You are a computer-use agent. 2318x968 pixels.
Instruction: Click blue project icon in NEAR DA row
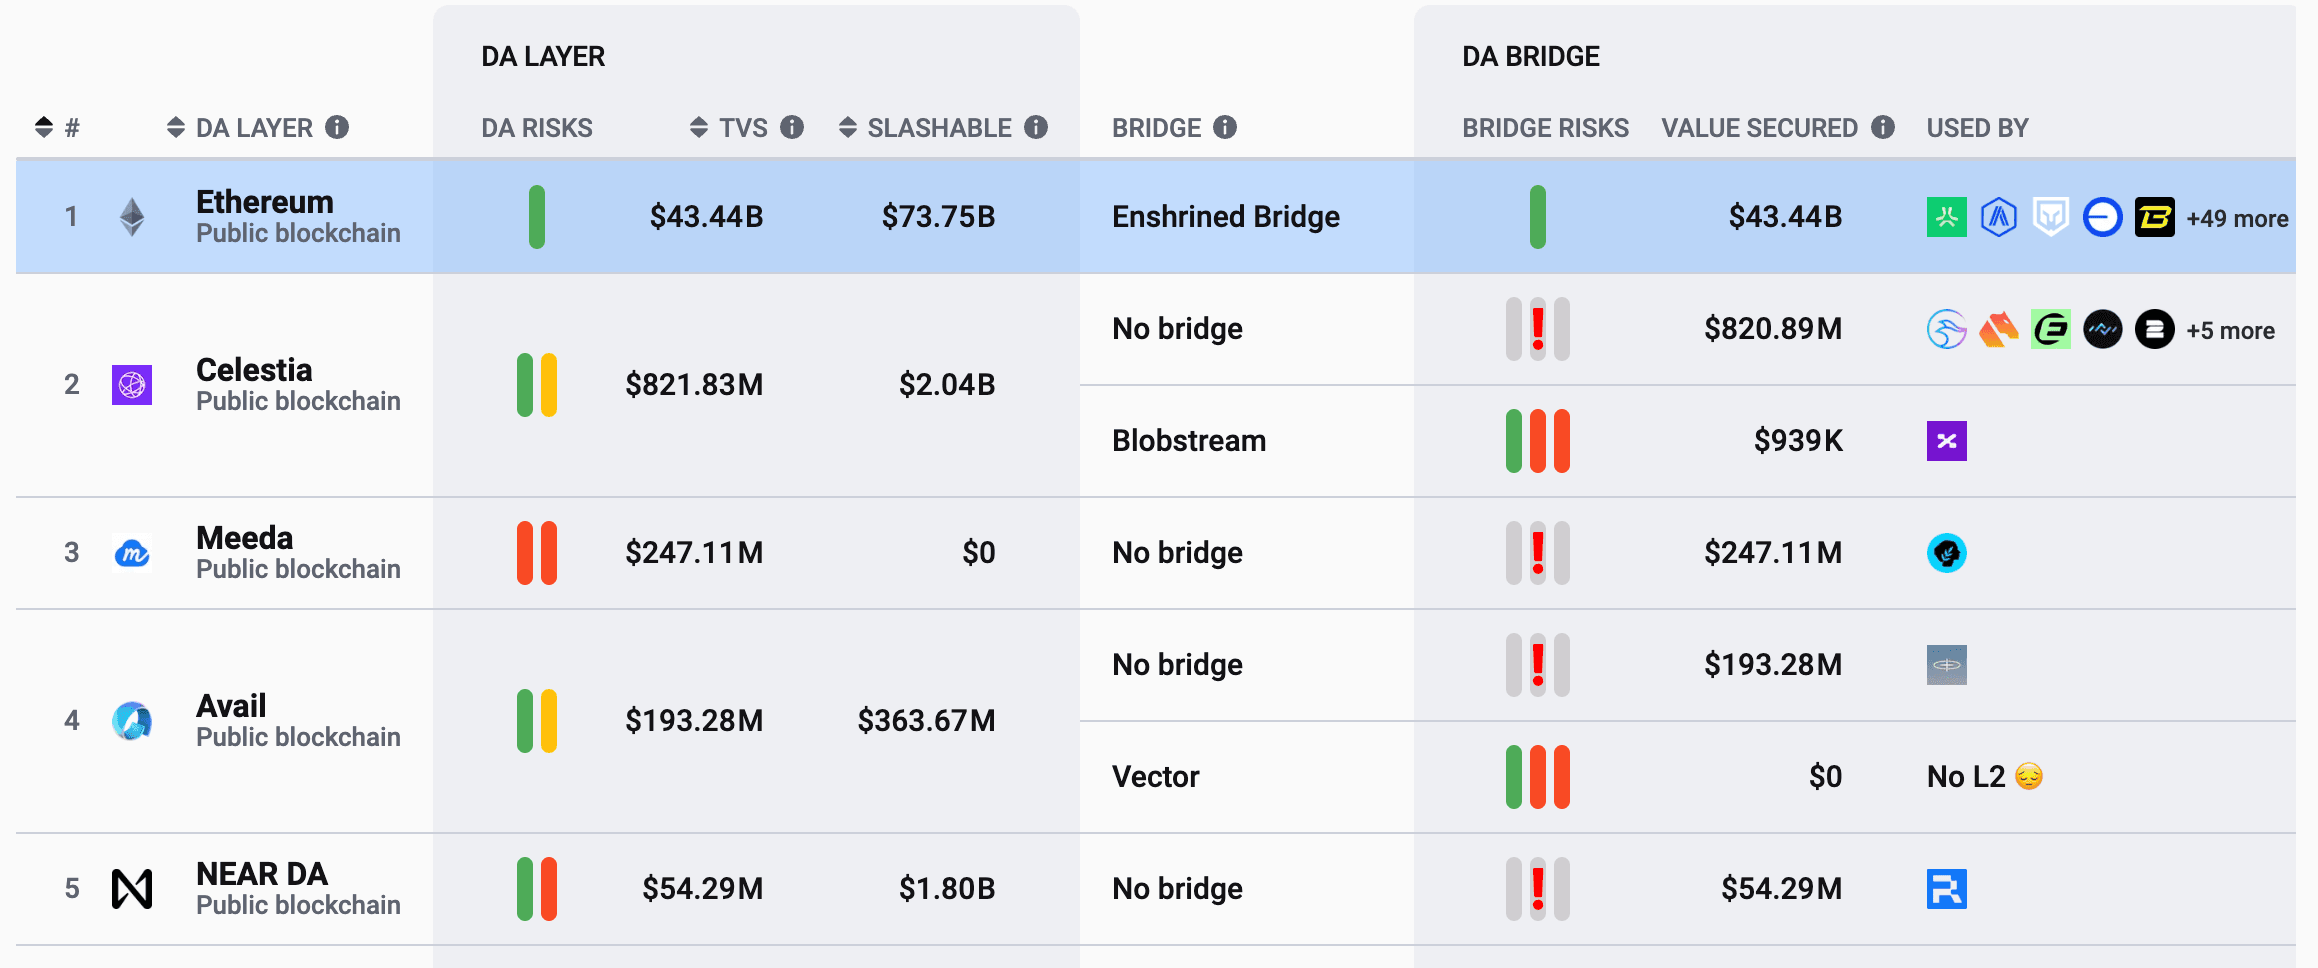(1946, 889)
